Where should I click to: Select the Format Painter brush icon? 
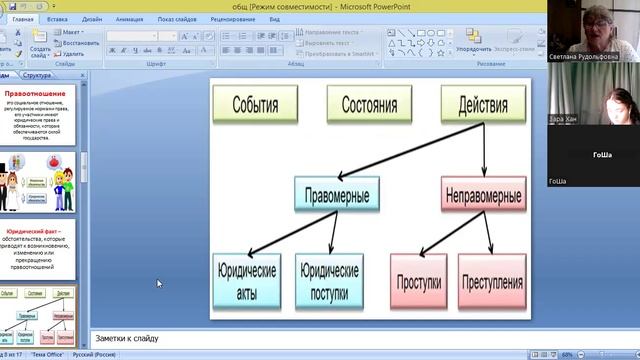pyautogui.click(x=18, y=53)
